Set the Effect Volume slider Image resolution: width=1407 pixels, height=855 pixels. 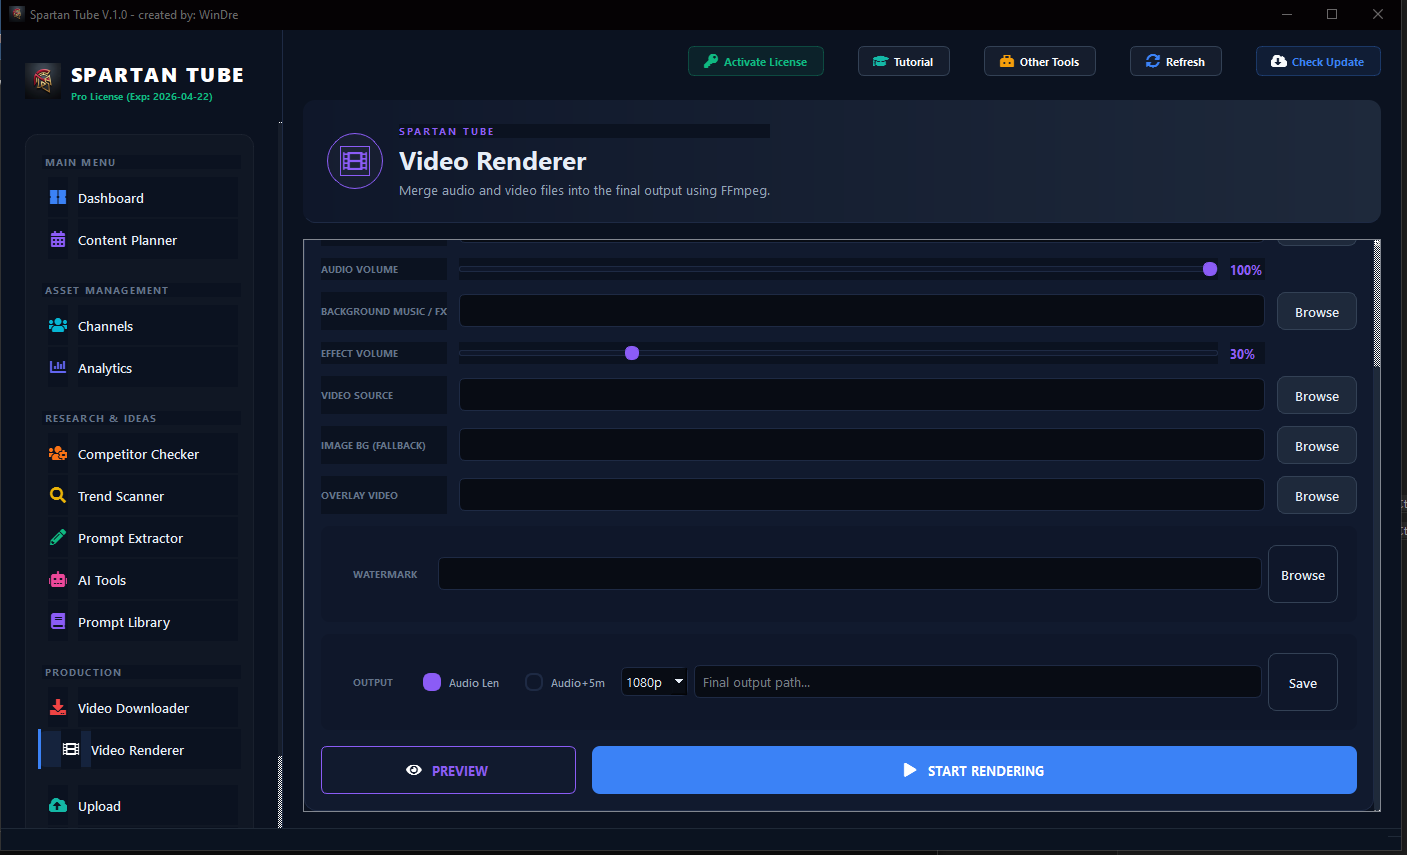(631, 353)
